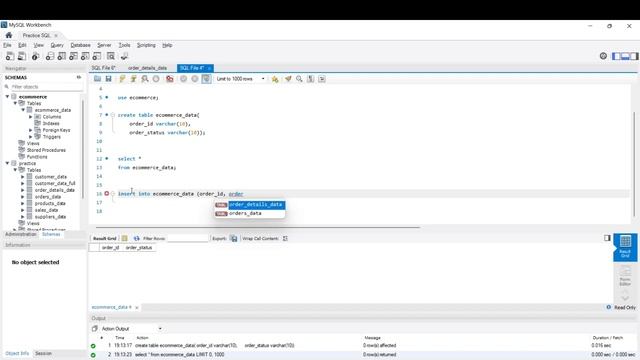Open the Edit menu
This screenshot has height=360, width=640.
[22, 45]
